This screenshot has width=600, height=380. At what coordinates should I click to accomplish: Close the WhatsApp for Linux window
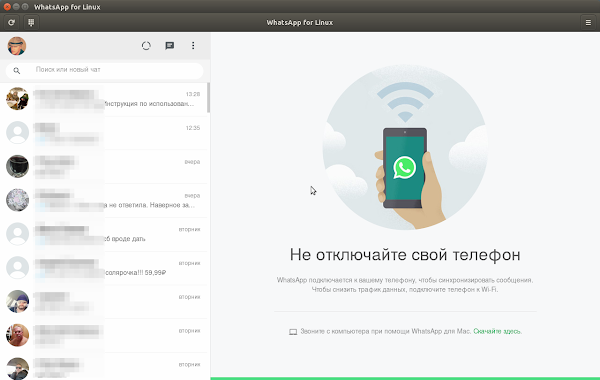[x=7, y=7]
